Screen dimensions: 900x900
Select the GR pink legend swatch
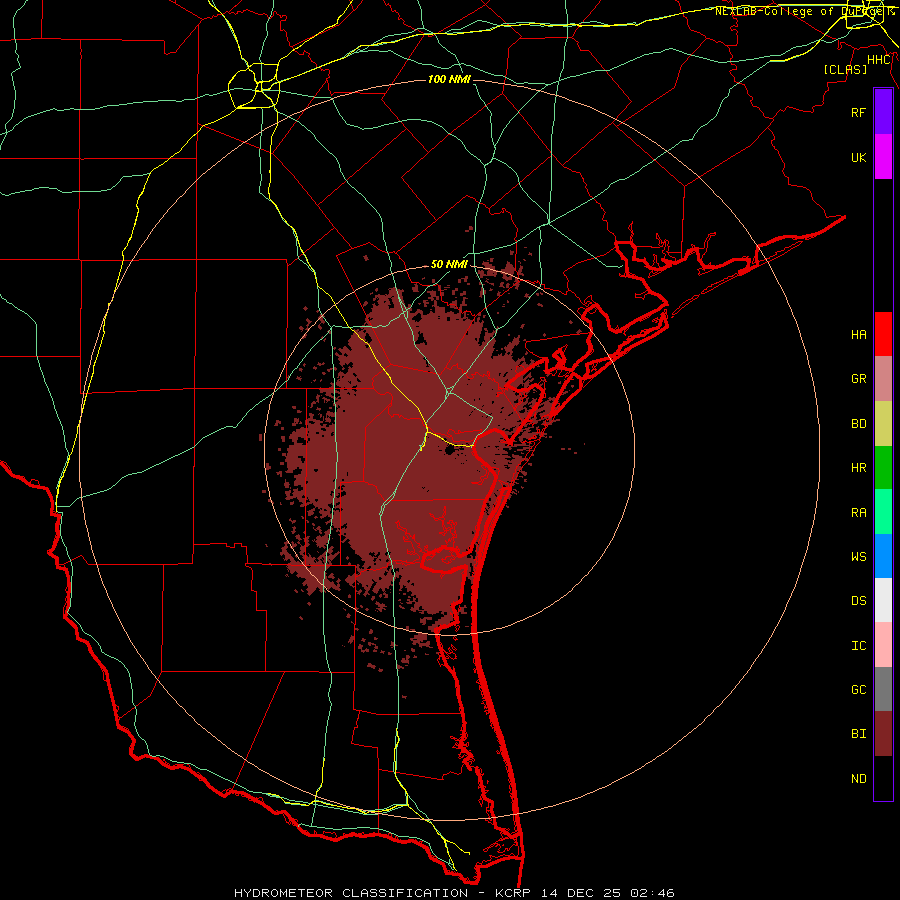(883, 379)
